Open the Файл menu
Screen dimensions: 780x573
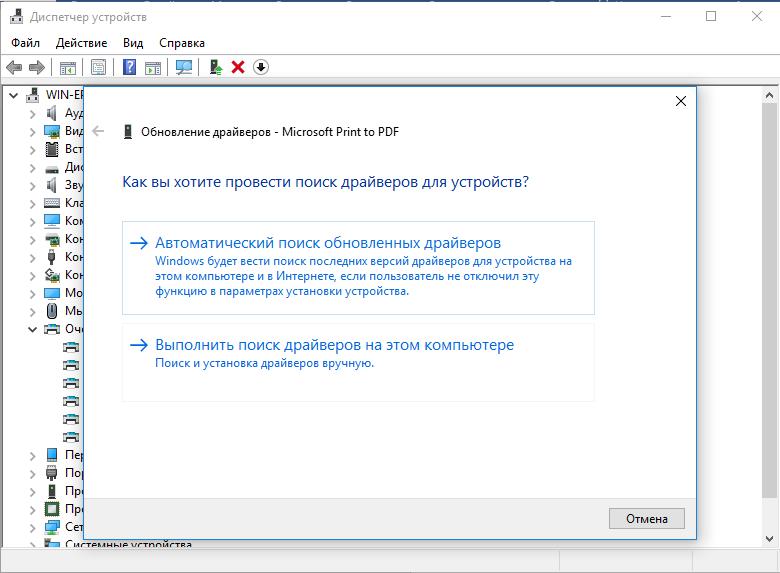[x=25, y=43]
